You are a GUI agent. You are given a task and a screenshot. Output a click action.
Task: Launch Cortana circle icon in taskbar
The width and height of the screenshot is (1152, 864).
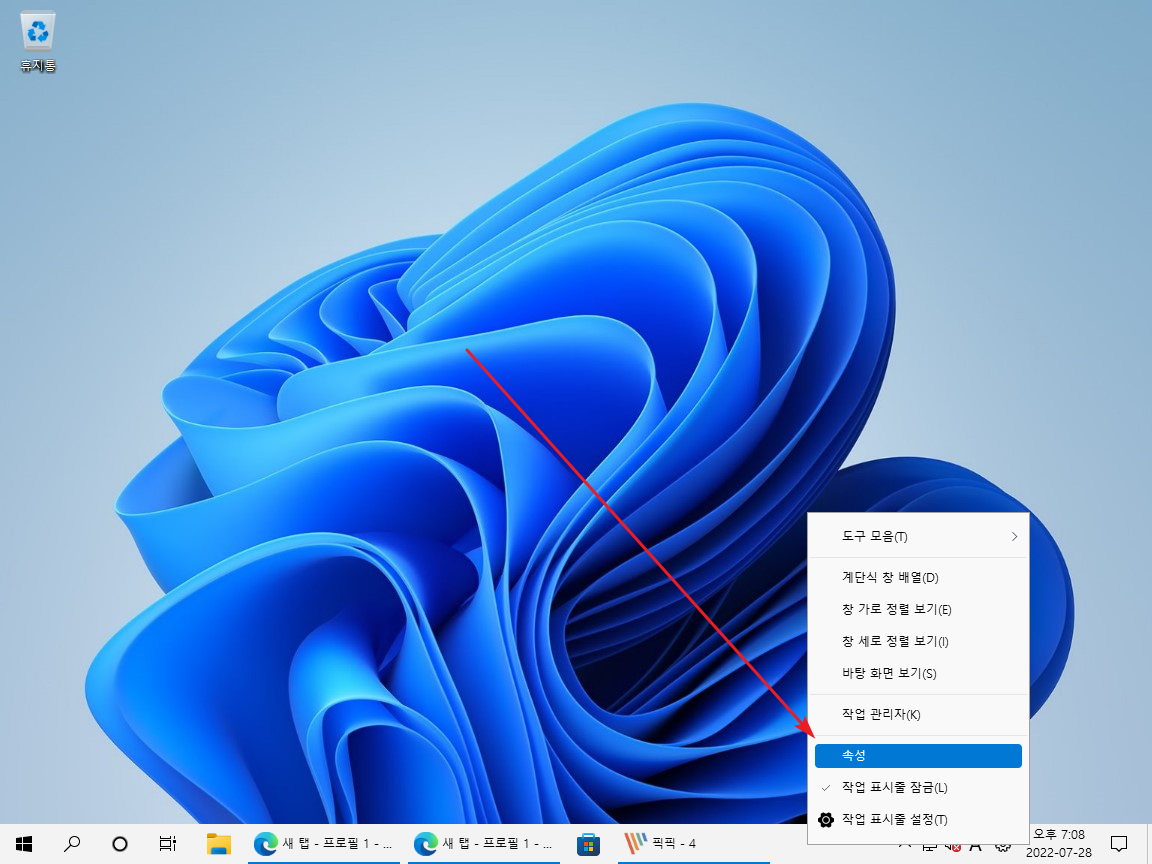click(120, 843)
